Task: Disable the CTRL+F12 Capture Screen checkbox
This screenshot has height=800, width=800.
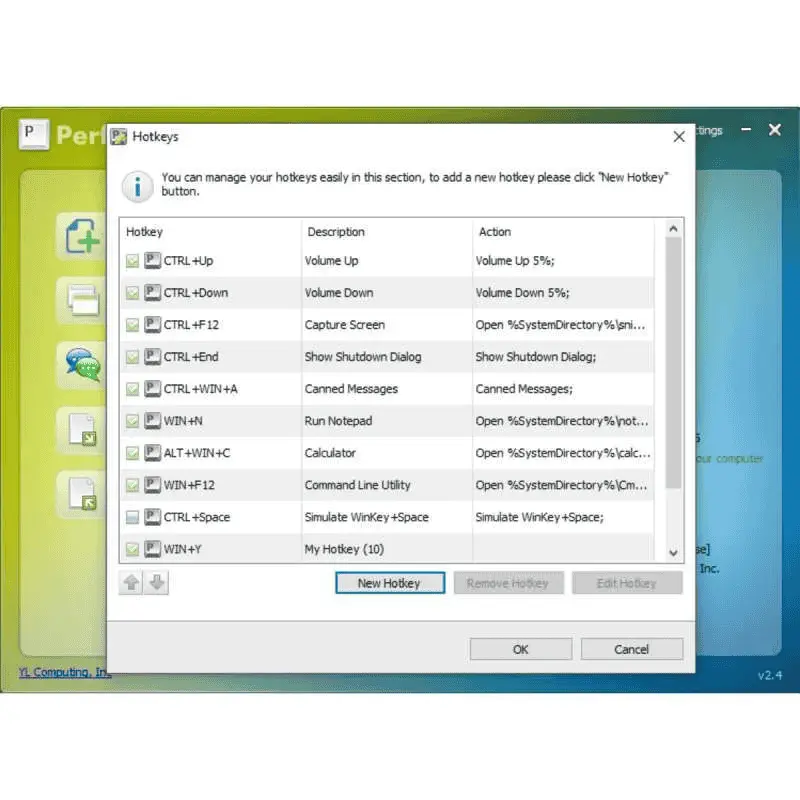Action: click(132, 325)
